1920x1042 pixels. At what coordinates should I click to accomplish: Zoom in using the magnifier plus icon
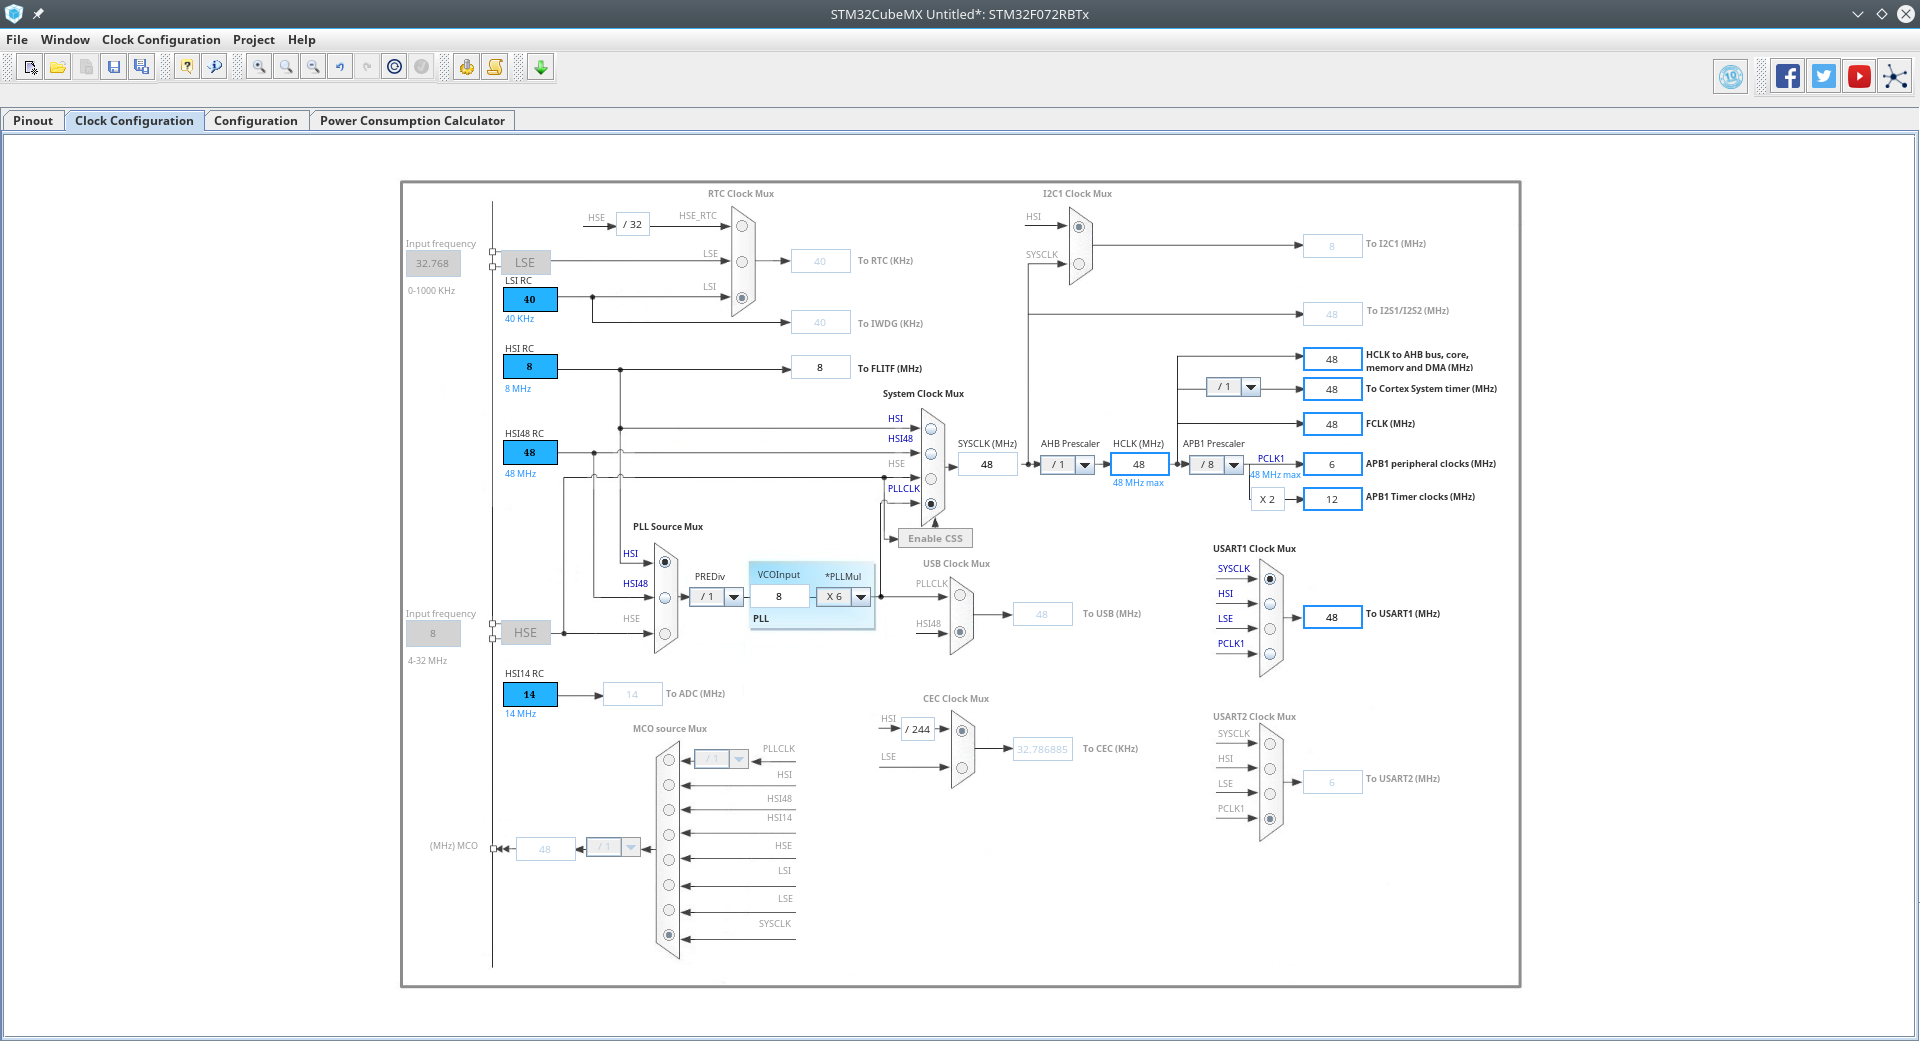(x=259, y=67)
